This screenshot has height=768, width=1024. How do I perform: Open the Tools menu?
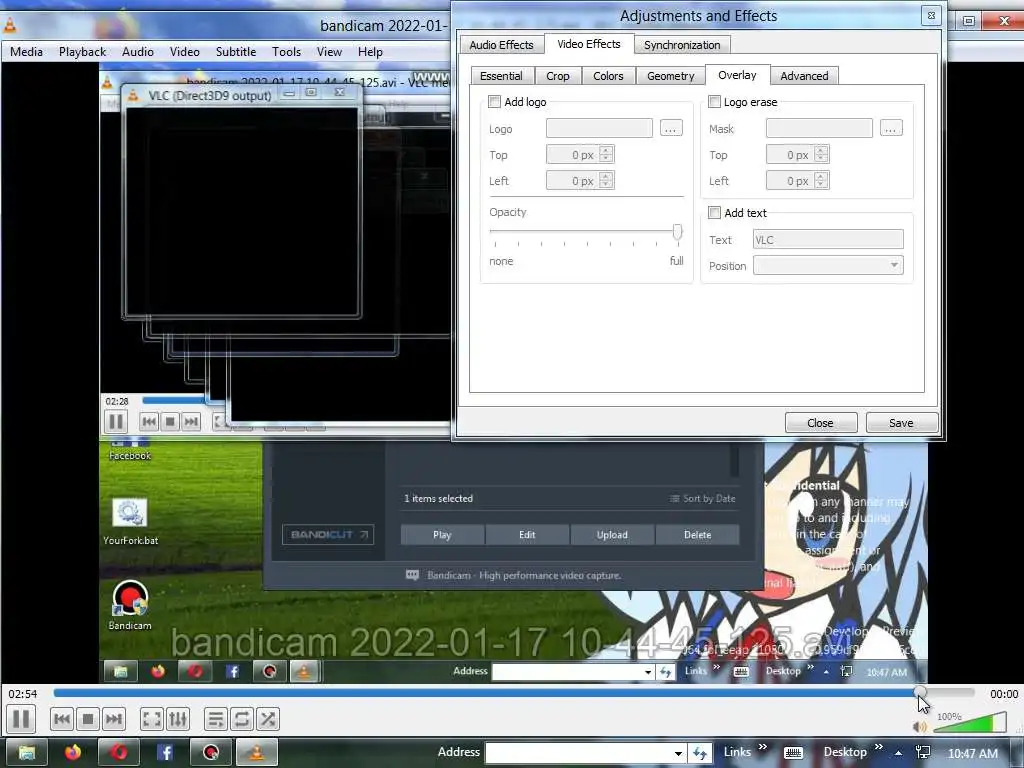point(286,52)
